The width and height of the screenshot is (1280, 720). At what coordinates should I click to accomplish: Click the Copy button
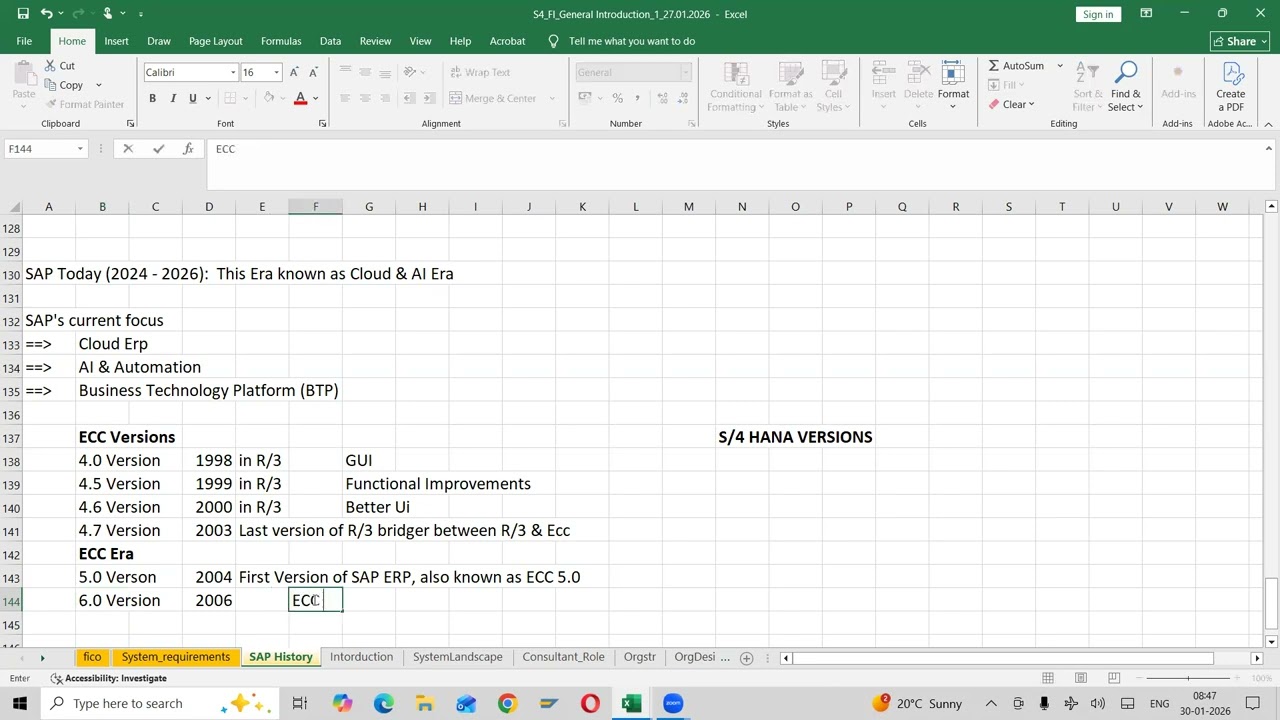pyautogui.click(x=64, y=85)
